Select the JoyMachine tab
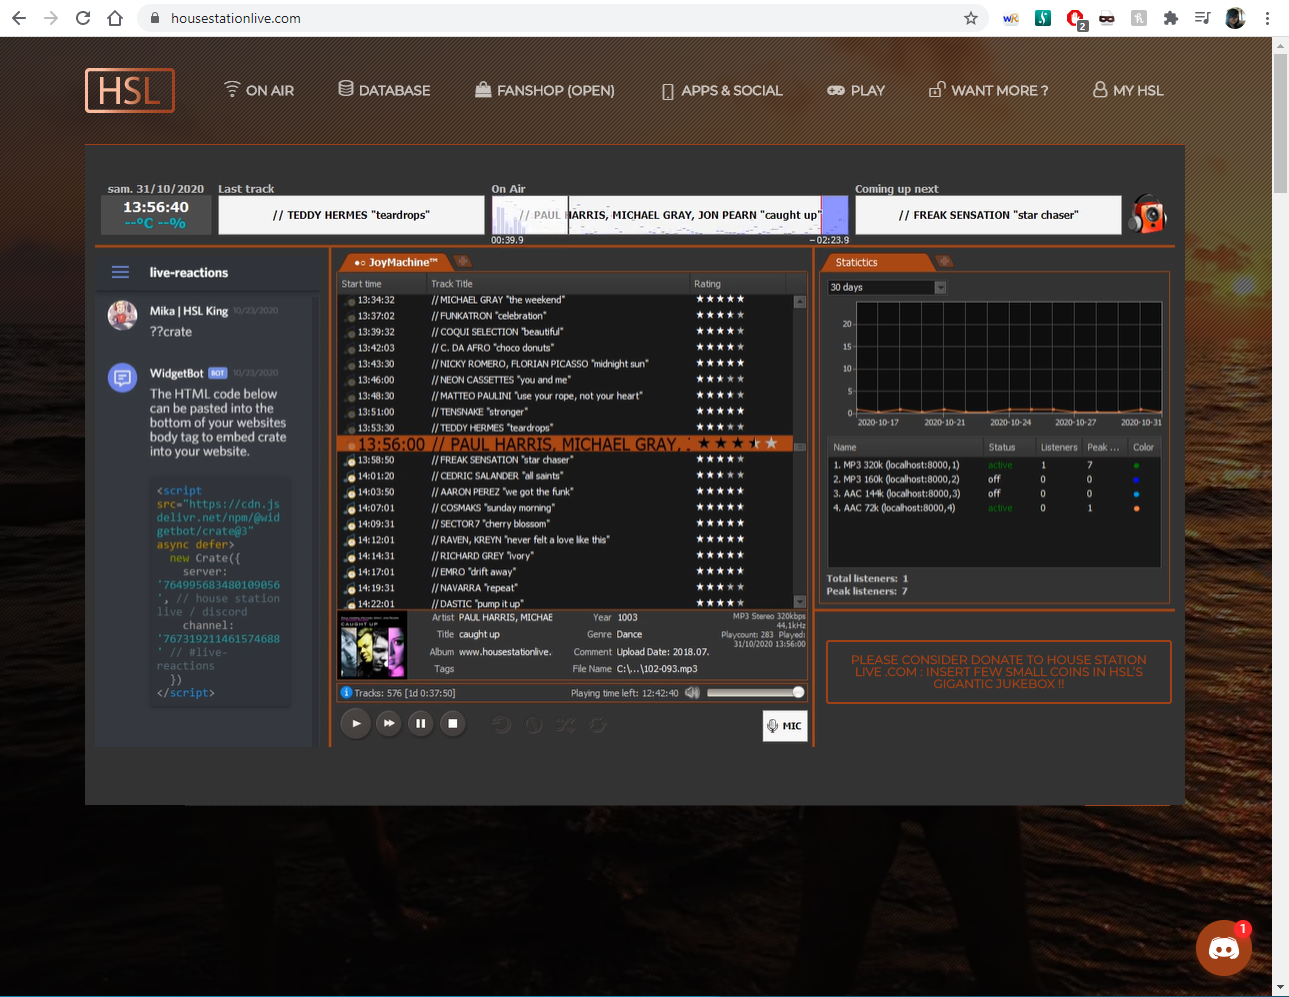The height and width of the screenshot is (997, 1289). (x=396, y=262)
